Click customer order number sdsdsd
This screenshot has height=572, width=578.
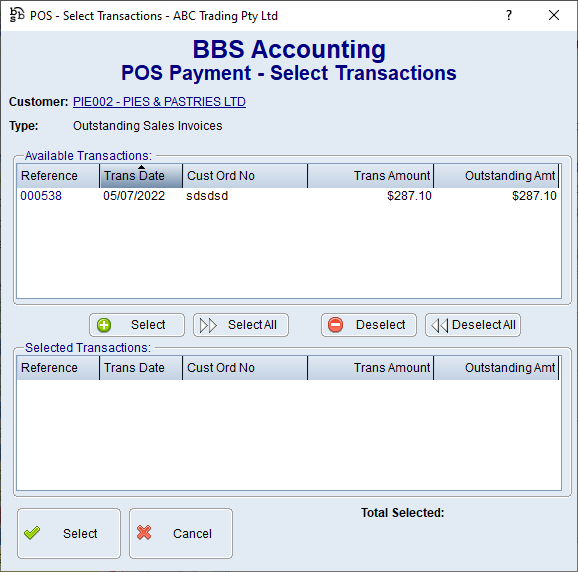(x=207, y=196)
